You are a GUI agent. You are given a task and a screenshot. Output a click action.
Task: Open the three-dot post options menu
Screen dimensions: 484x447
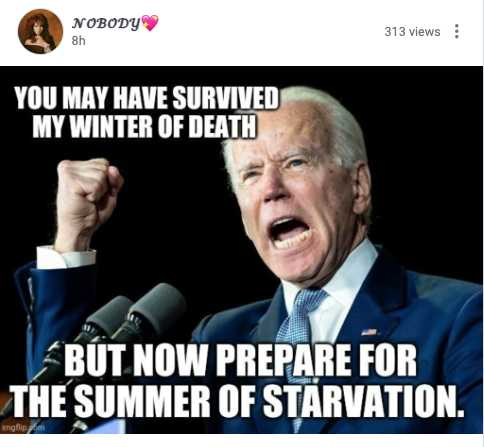[x=457, y=32]
